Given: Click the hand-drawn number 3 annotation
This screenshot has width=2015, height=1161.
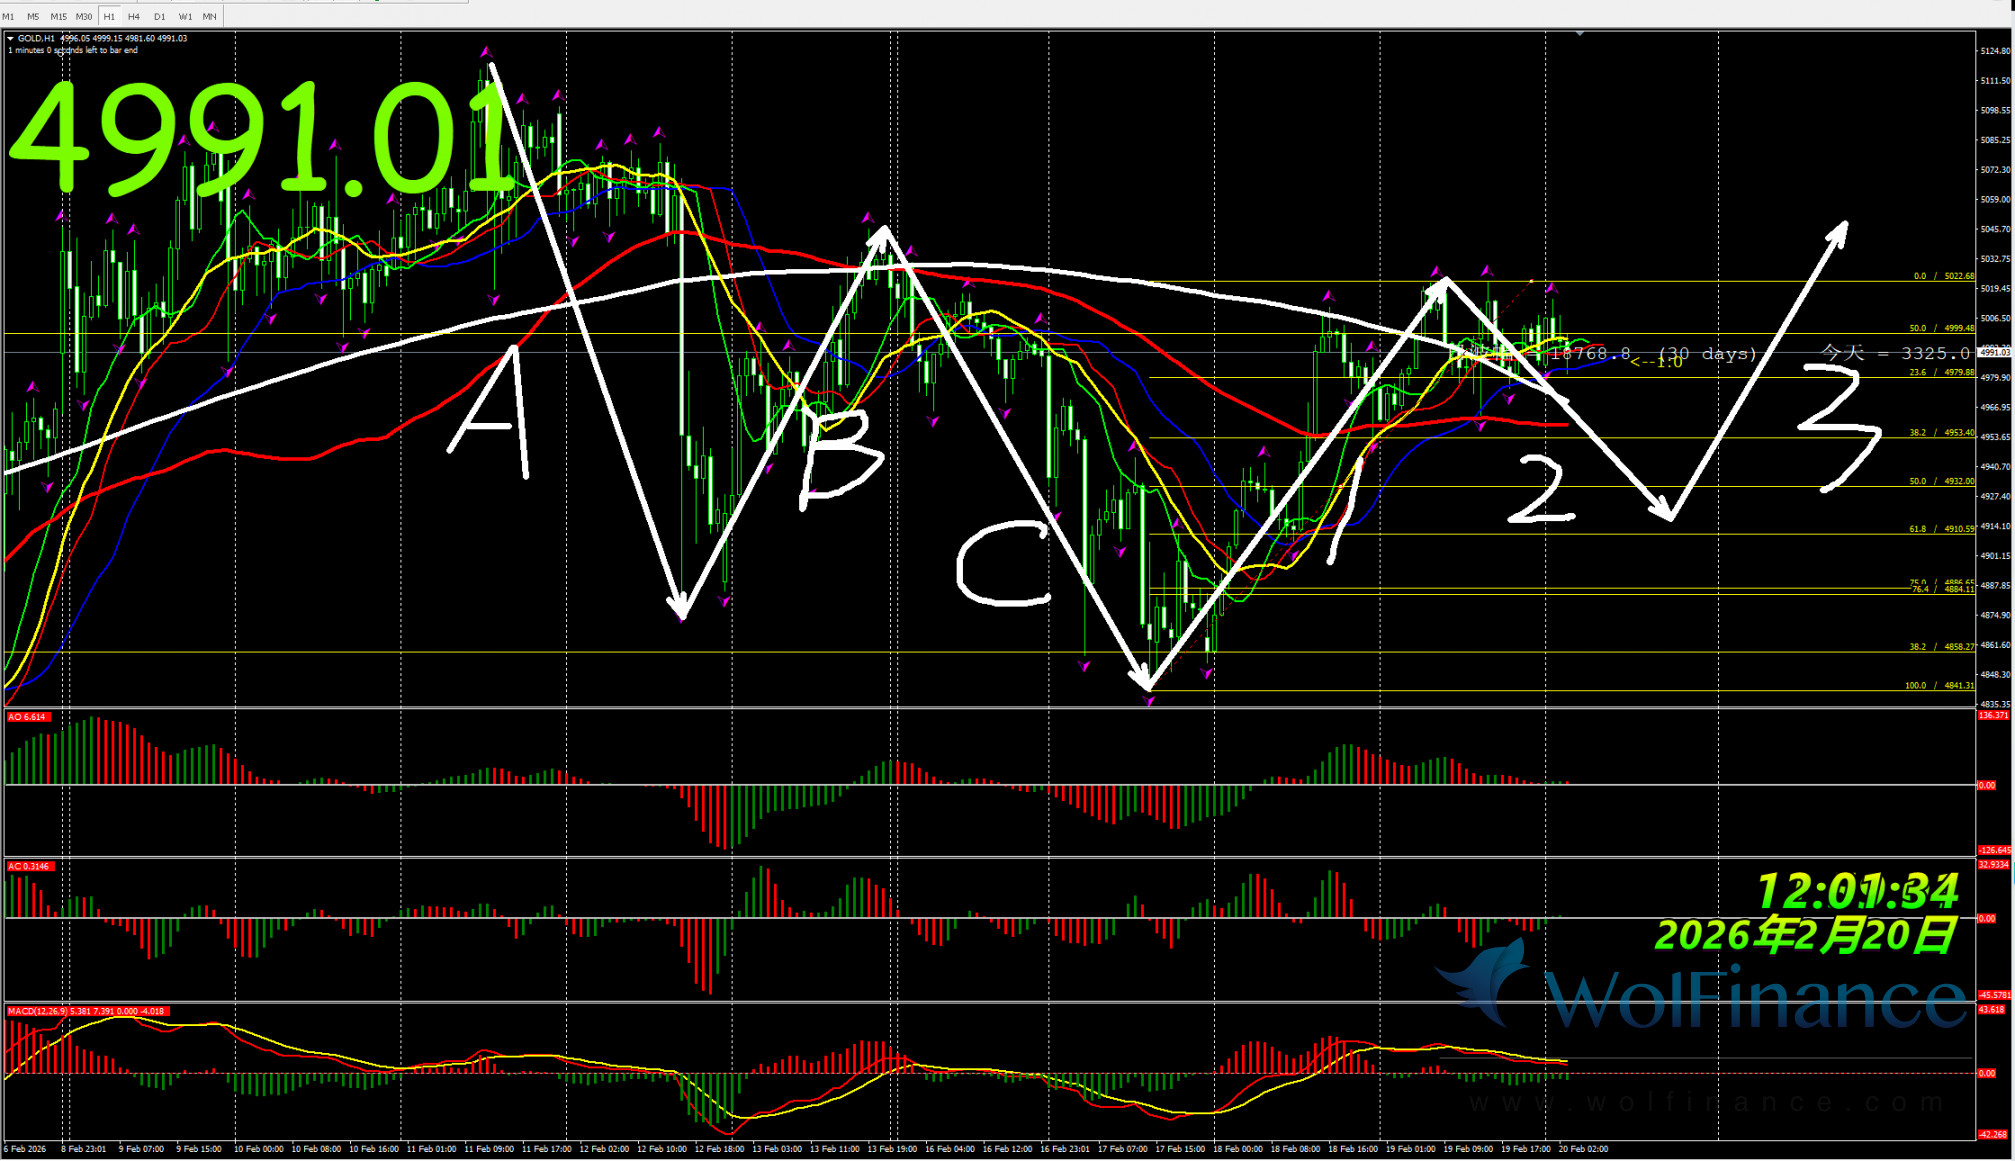Looking at the screenshot, I should tap(1840, 425).
